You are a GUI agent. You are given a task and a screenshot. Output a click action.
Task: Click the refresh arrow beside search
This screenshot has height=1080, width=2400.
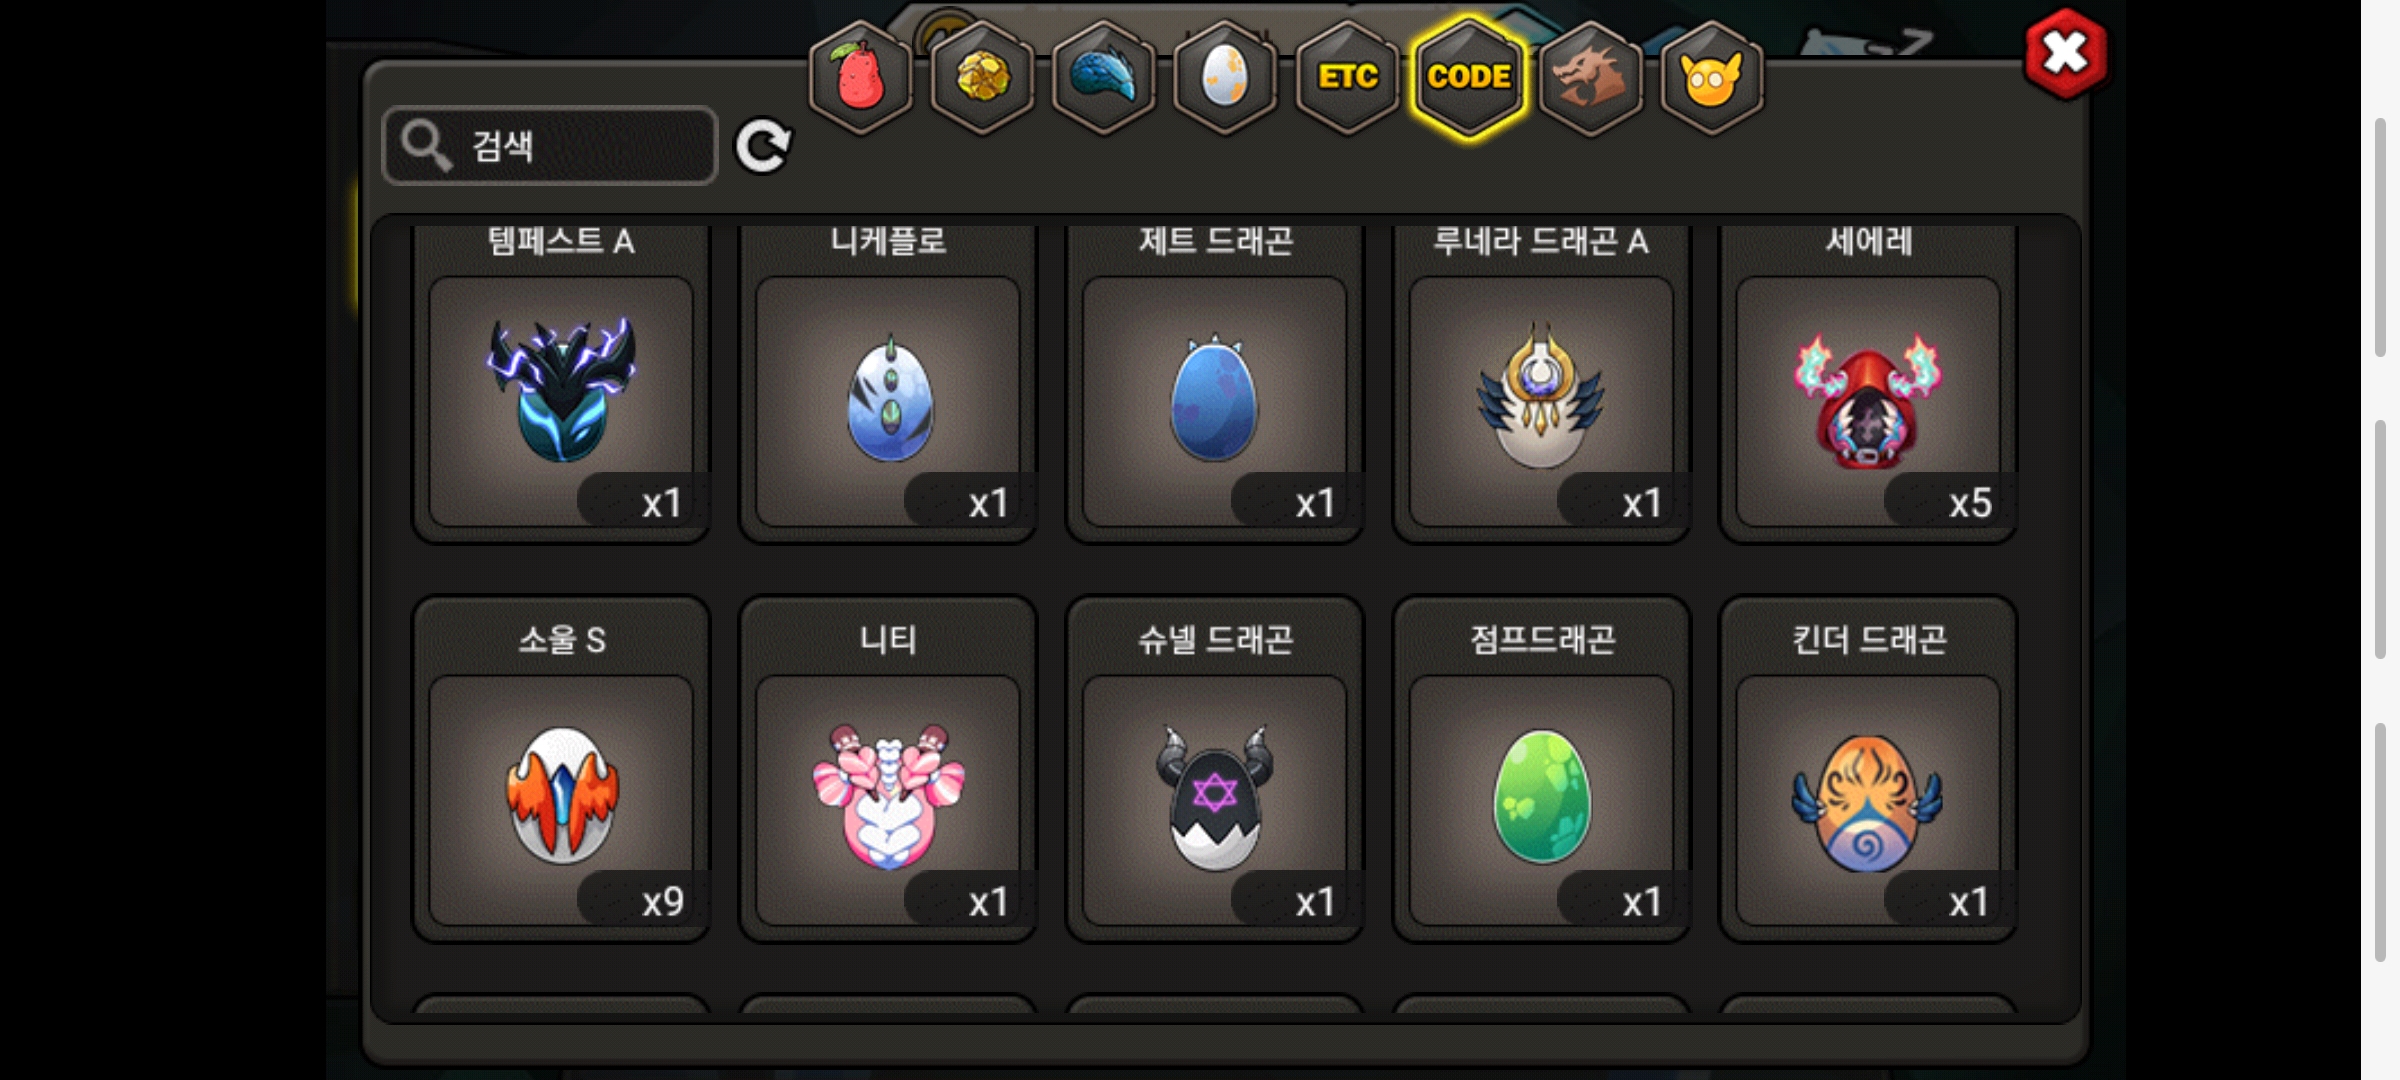pyautogui.click(x=763, y=146)
